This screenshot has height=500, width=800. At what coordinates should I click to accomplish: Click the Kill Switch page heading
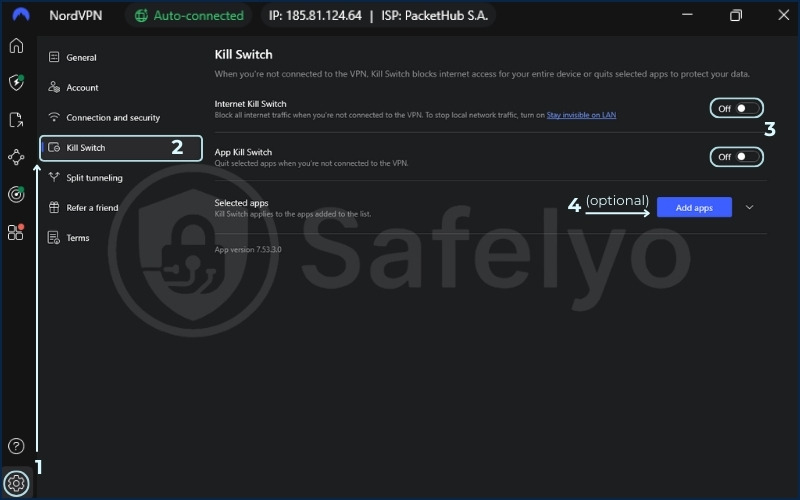243,55
